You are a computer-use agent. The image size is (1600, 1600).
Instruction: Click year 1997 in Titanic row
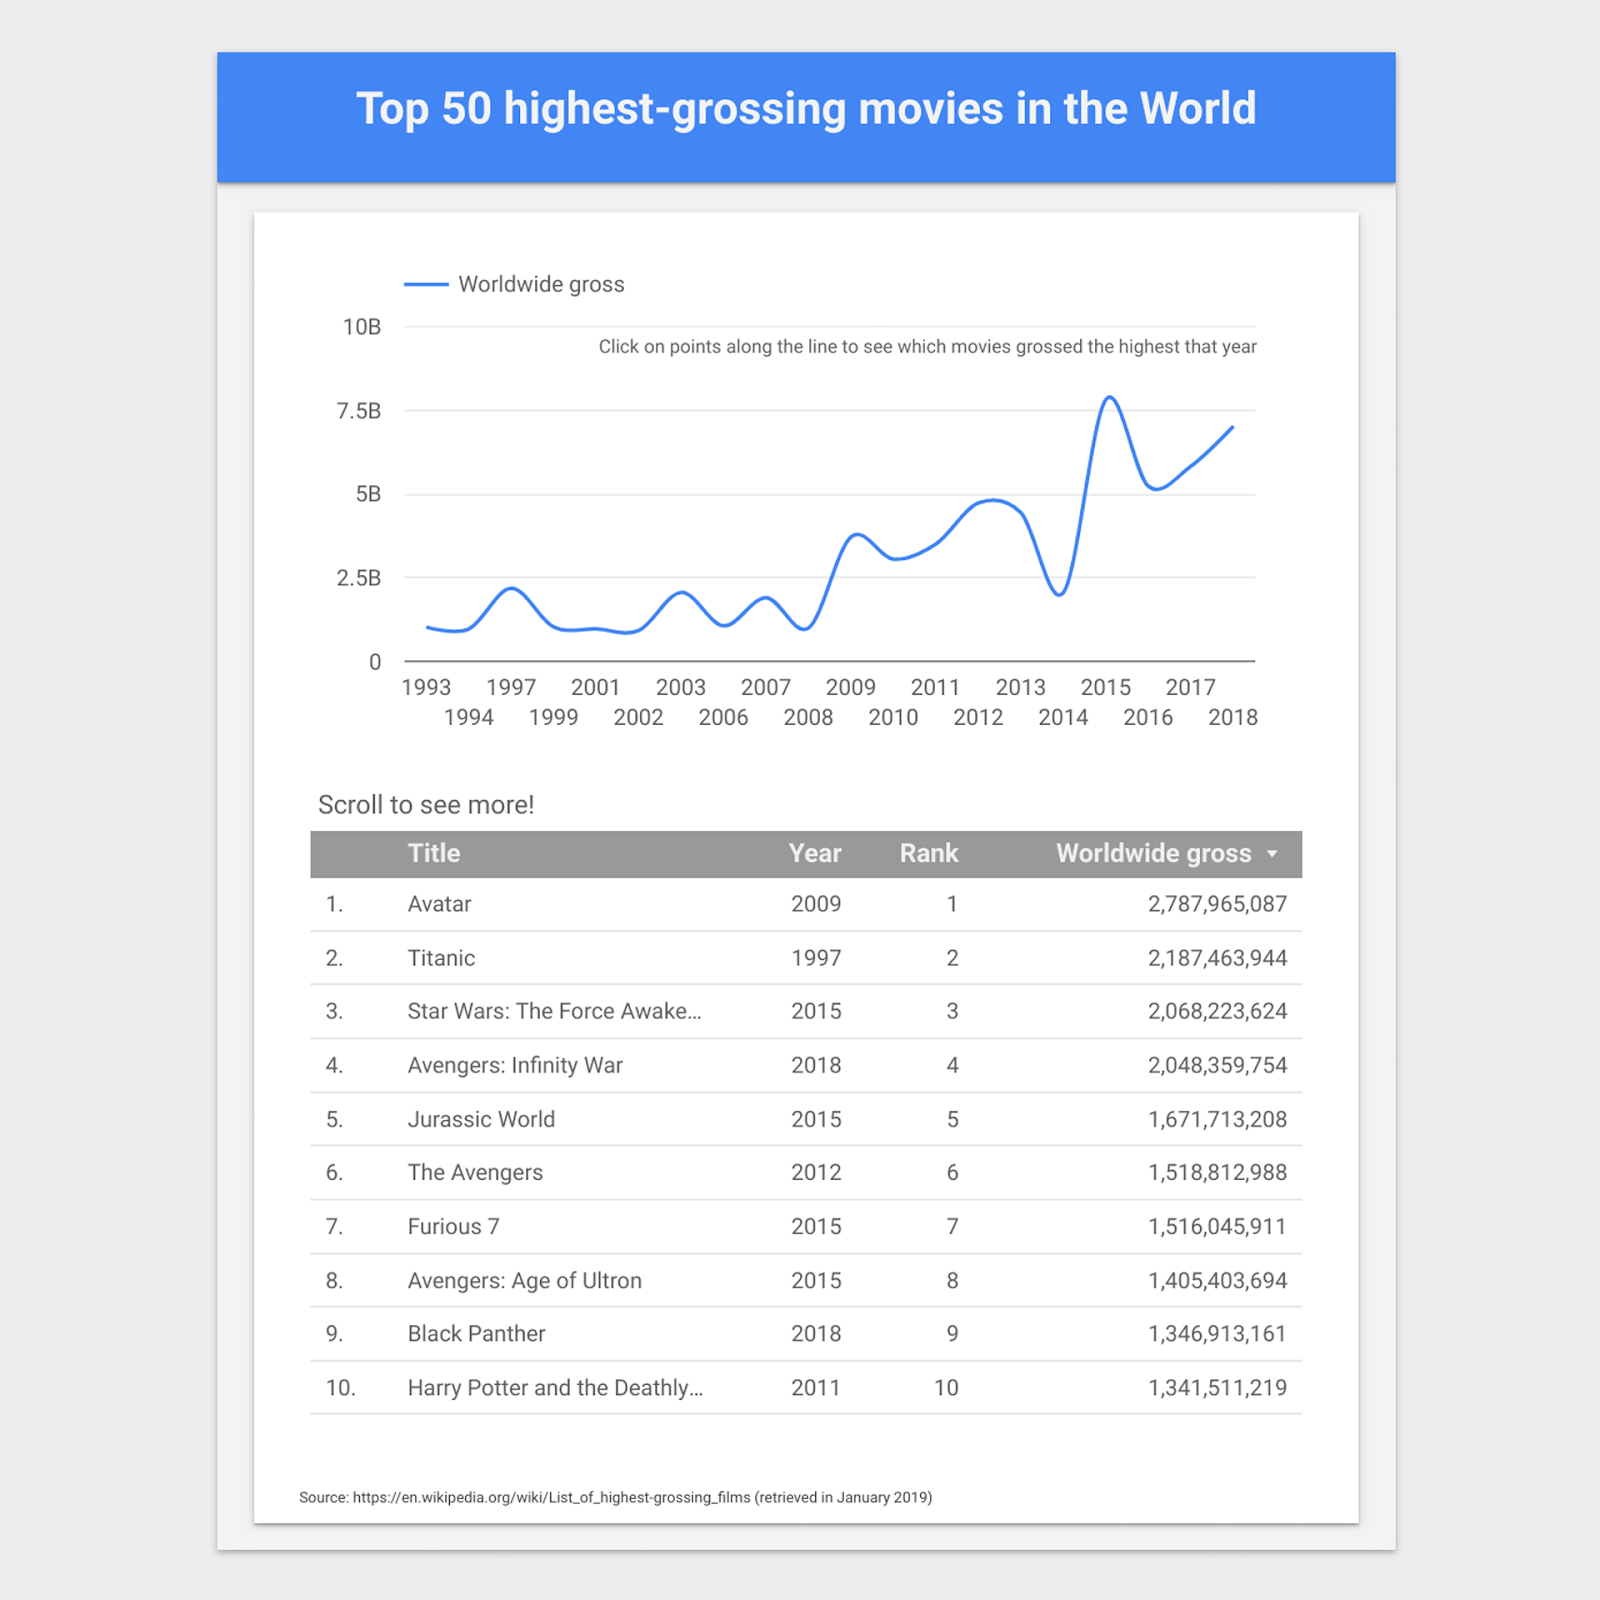[x=816, y=958]
